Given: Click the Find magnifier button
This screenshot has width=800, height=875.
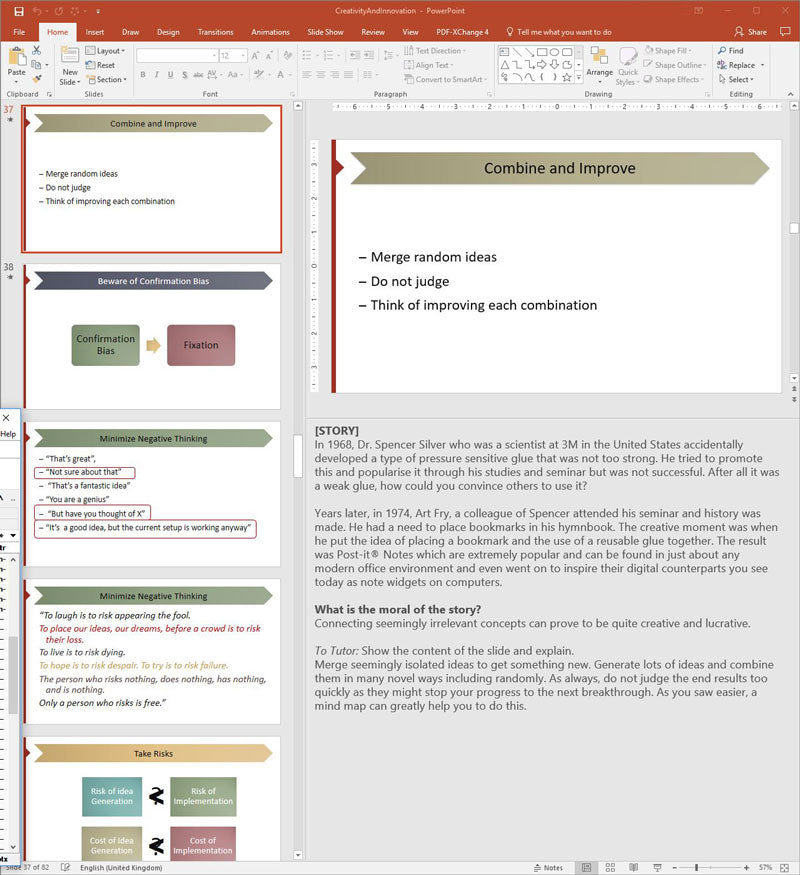Looking at the screenshot, I should [731, 51].
